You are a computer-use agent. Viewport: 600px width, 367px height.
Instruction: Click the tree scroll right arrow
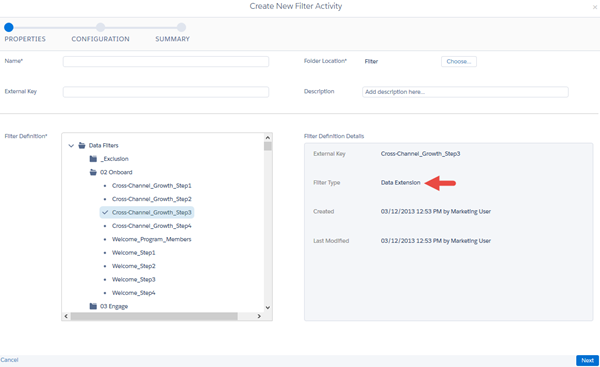tap(259, 316)
